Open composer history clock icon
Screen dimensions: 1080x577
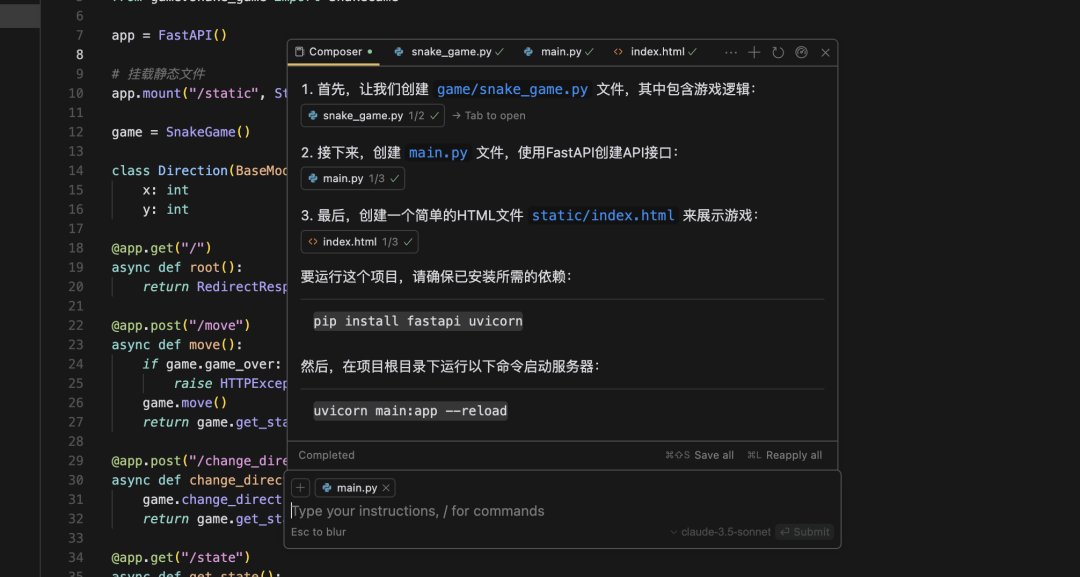tap(778, 52)
